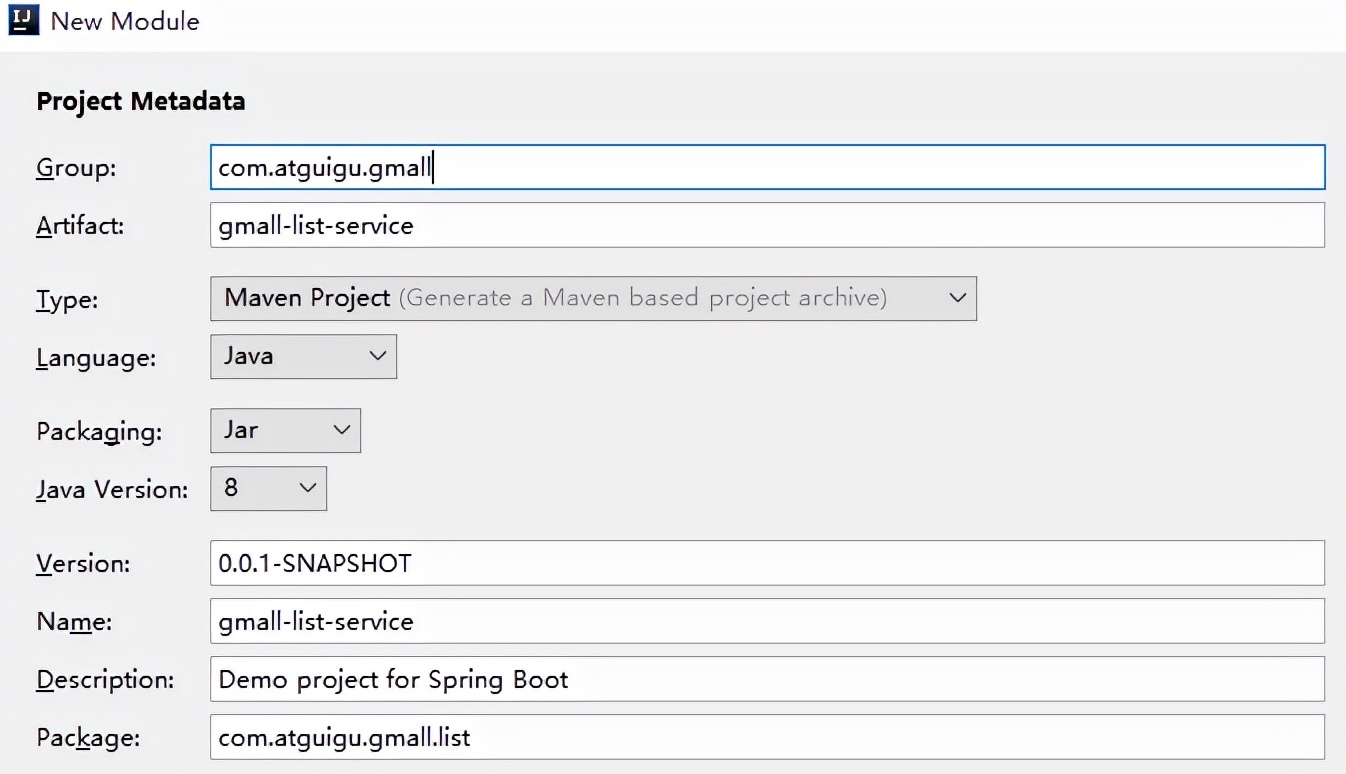
Task: Click the IntelliJ IDEA logo icon
Action: click(22, 20)
